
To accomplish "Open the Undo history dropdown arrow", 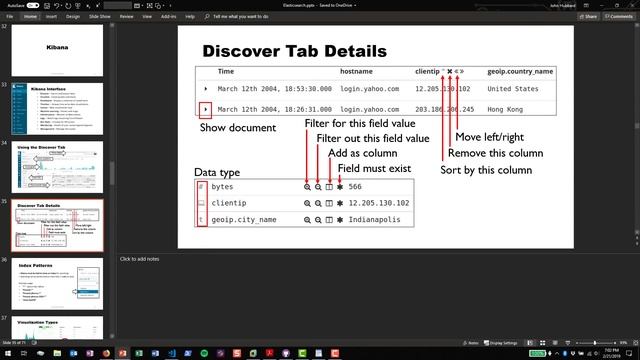I will 62,6.
